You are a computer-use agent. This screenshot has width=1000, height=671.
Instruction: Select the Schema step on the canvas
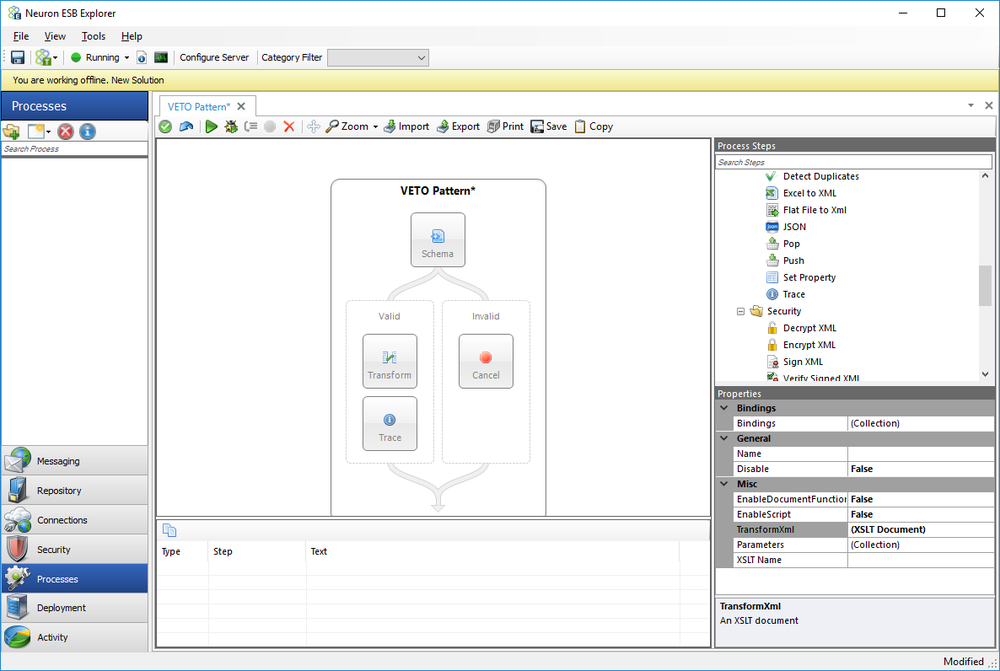(x=438, y=240)
